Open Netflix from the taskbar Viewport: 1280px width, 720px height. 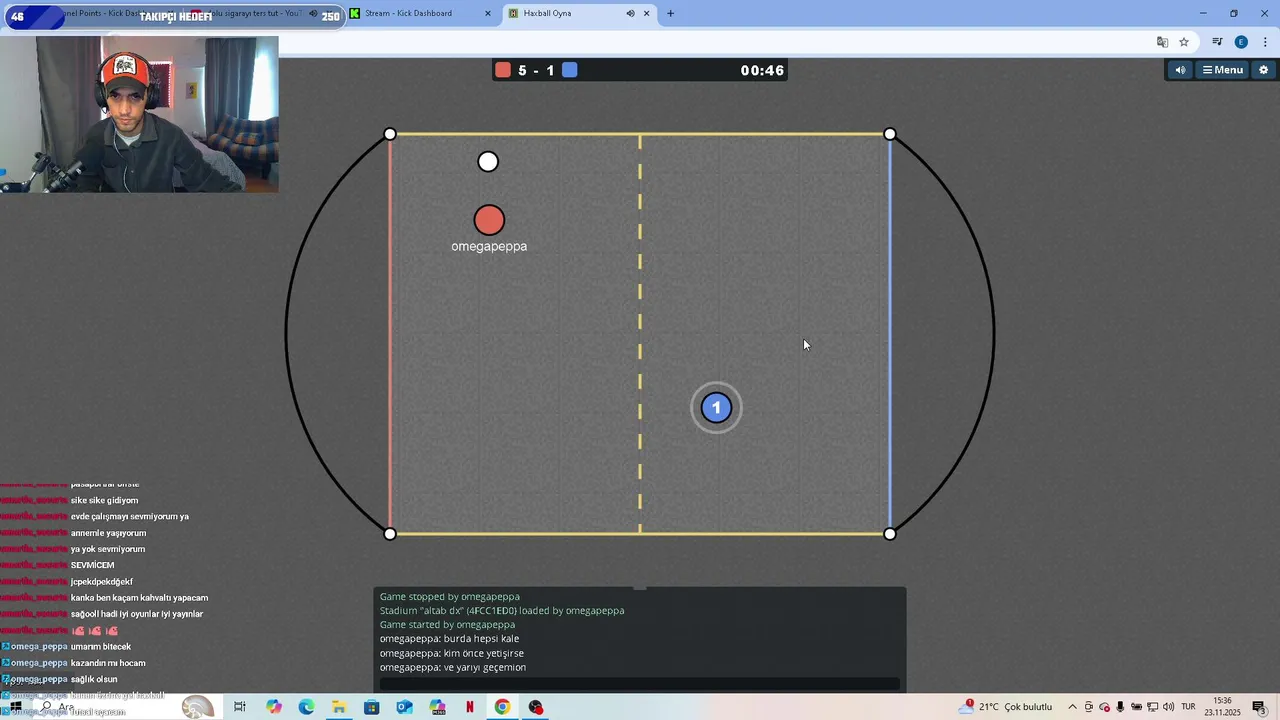(470, 707)
